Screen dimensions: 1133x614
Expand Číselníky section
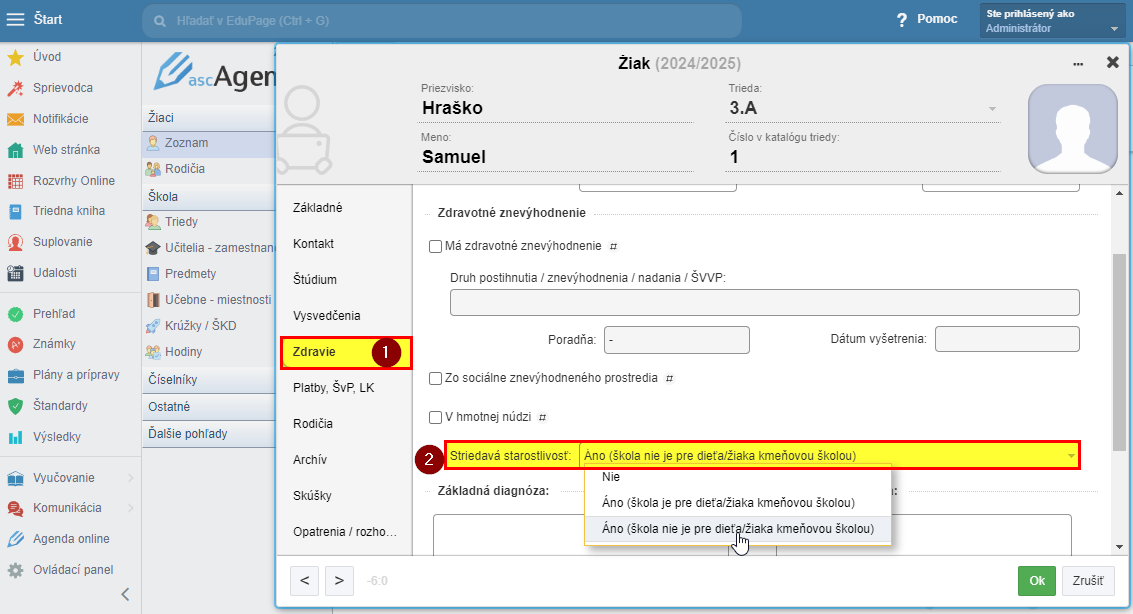[x=209, y=380]
